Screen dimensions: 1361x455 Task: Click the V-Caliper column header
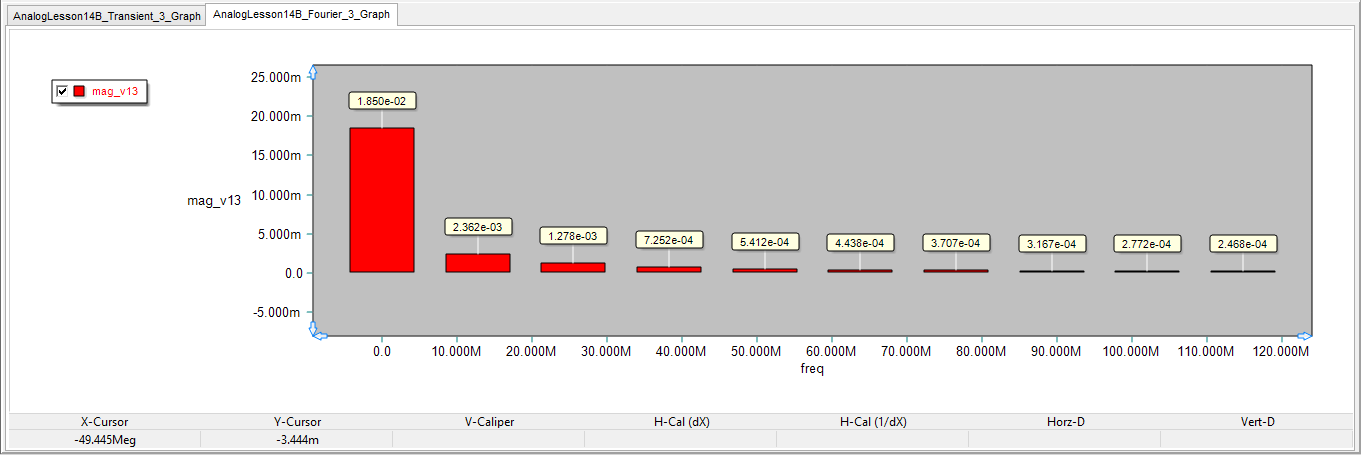click(489, 422)
